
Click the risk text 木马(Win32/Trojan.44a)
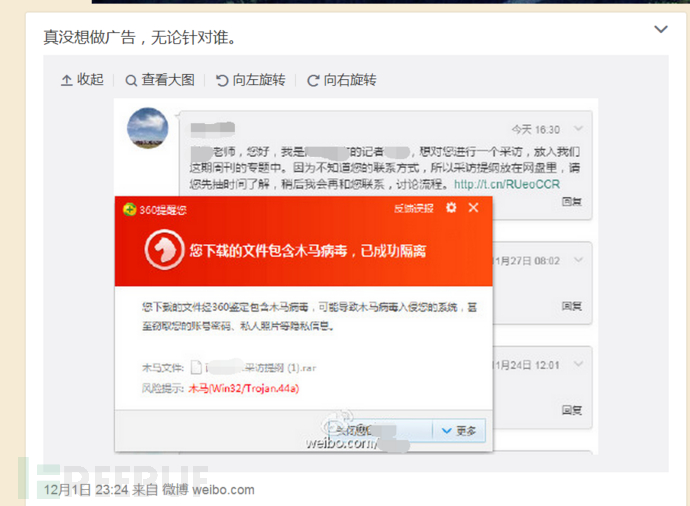[244, 389]
